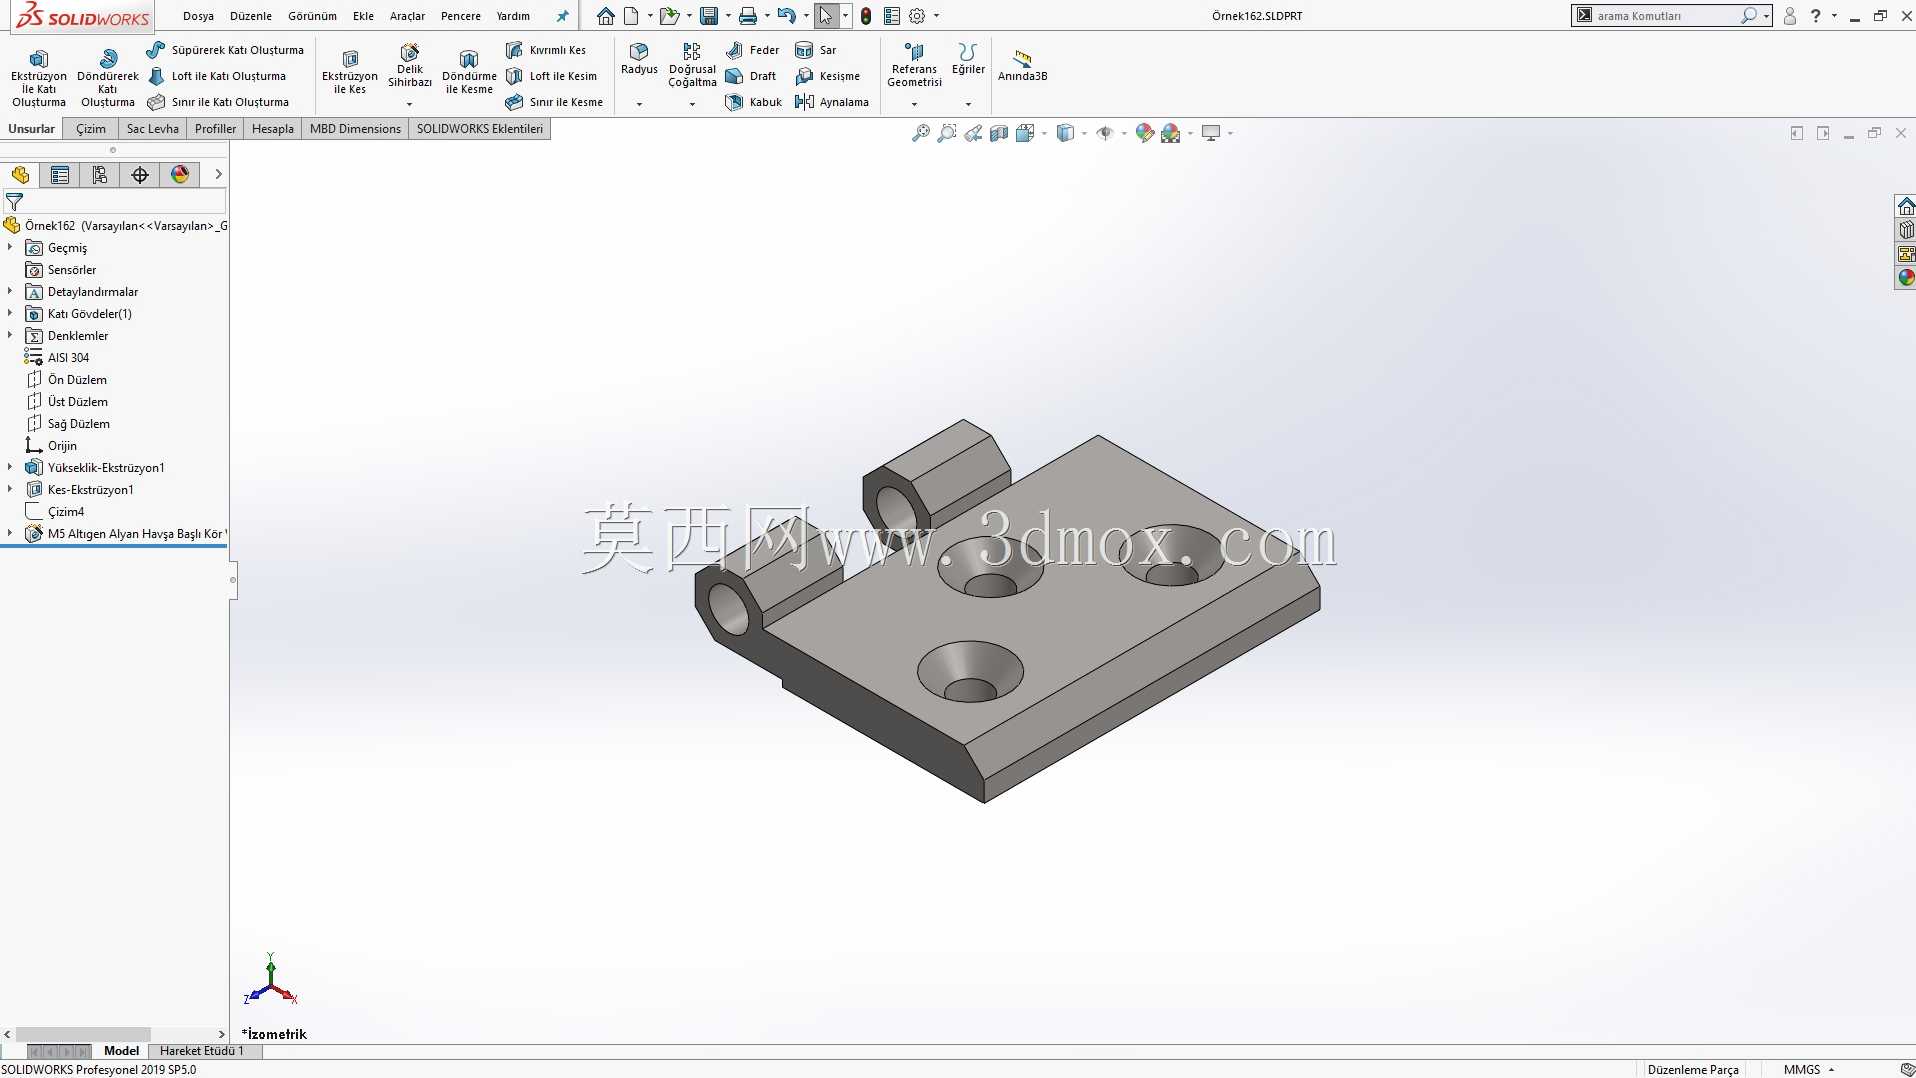Open the Araçlar menu
This screenshot has height=1078, width=1916.
point(407,16)
